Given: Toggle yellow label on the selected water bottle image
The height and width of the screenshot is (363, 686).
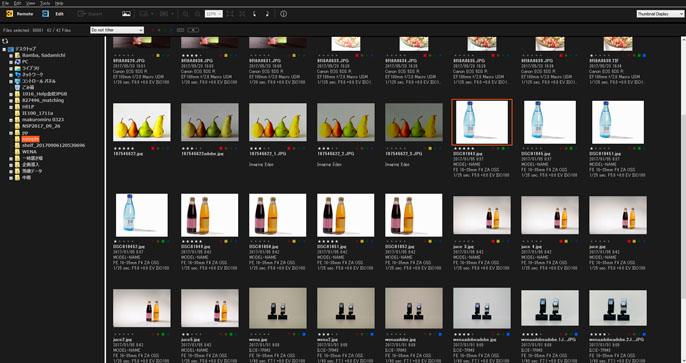Looking at the screenshot, I should pyautogui.click(x=498, y=149).
